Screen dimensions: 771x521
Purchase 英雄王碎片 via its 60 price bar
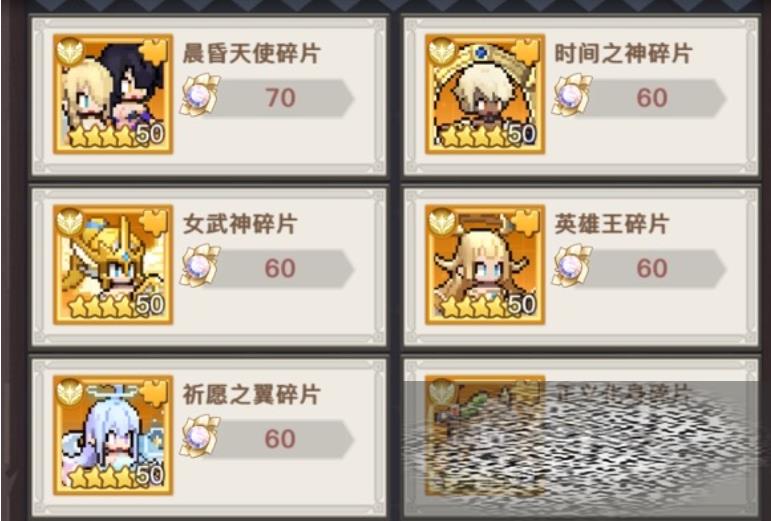coord(652,268)
